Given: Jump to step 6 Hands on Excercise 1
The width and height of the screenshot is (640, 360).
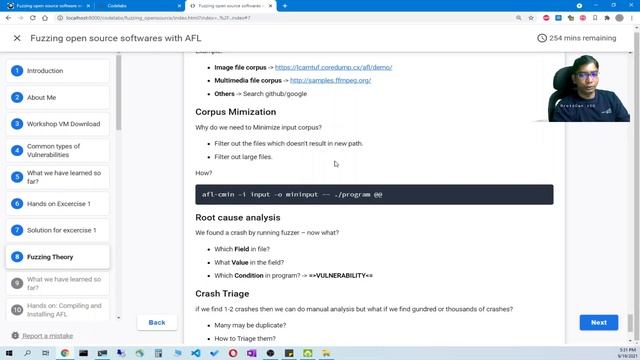Looking at the screenshot, I should 58,203.
